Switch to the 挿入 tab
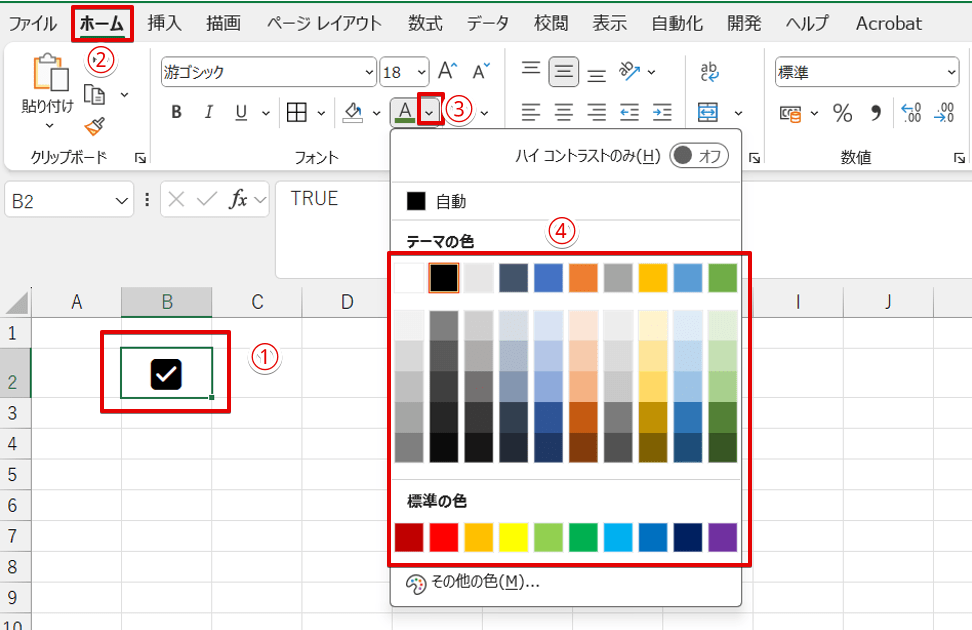 (165, 24)
